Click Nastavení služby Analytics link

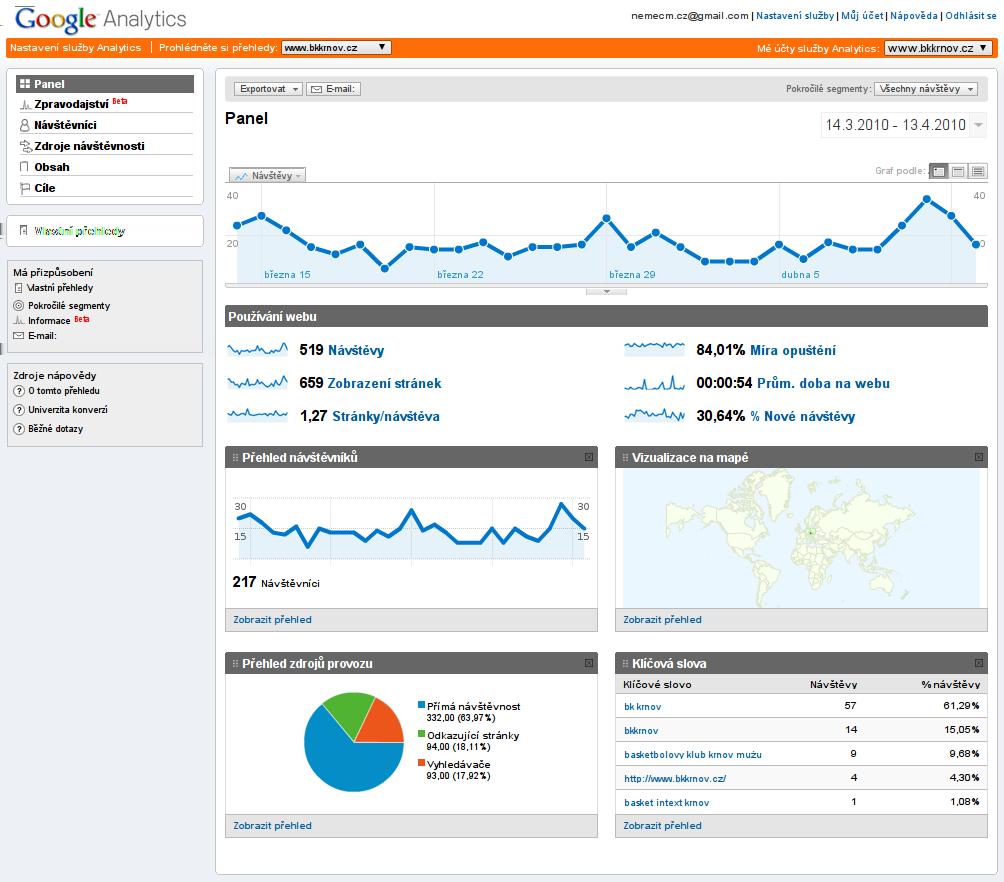[76, 47]
